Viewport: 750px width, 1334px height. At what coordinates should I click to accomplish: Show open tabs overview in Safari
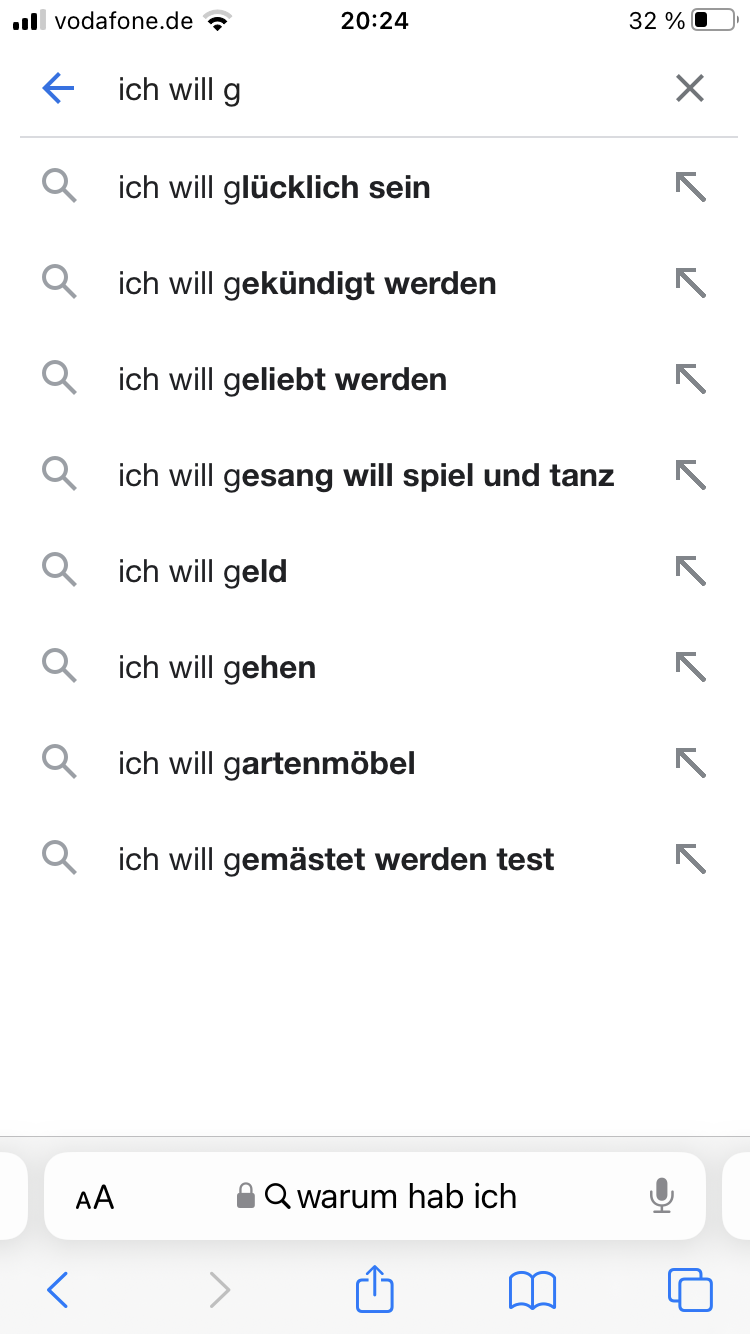click(x=690, y=1290)
